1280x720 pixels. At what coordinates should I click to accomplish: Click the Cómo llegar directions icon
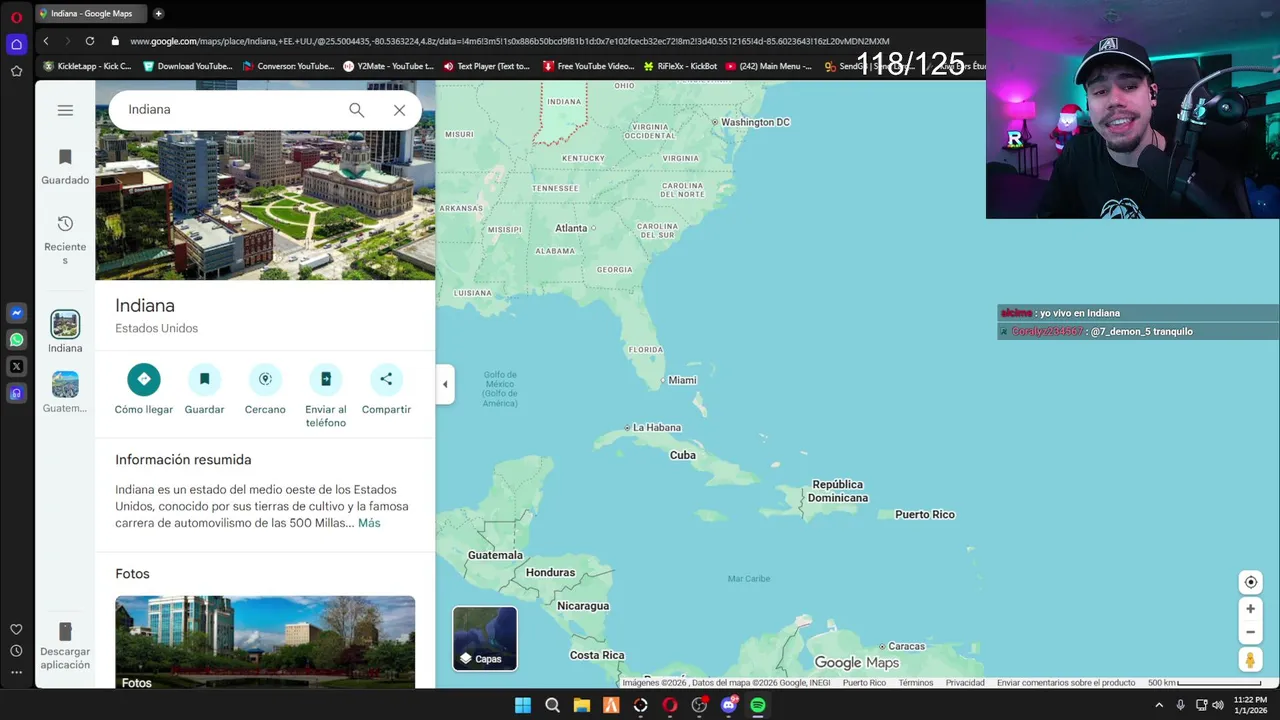144,379
